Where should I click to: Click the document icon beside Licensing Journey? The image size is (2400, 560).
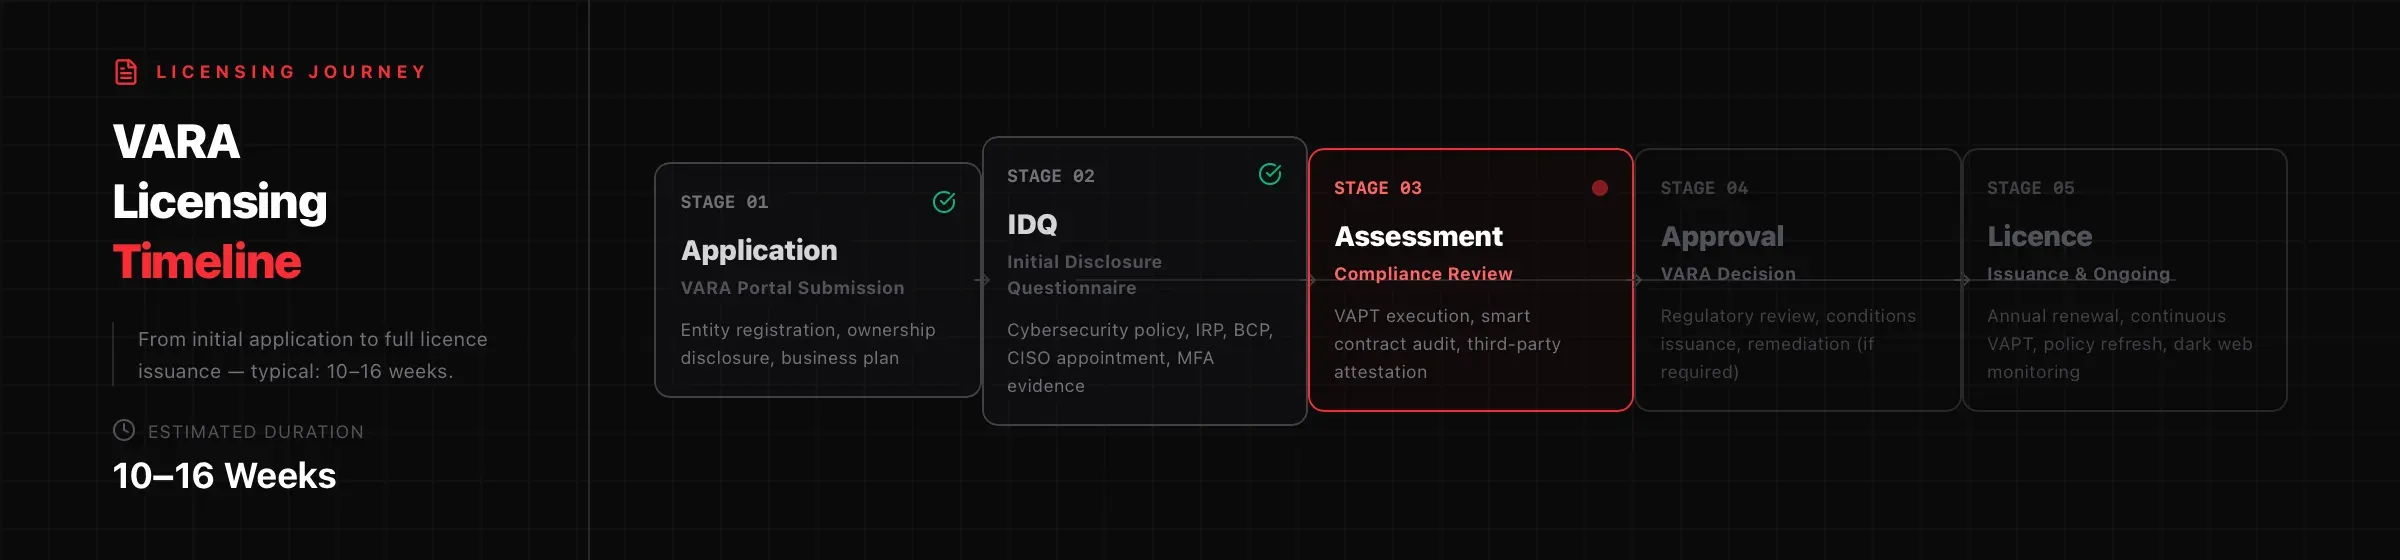[x=126, y=72]
